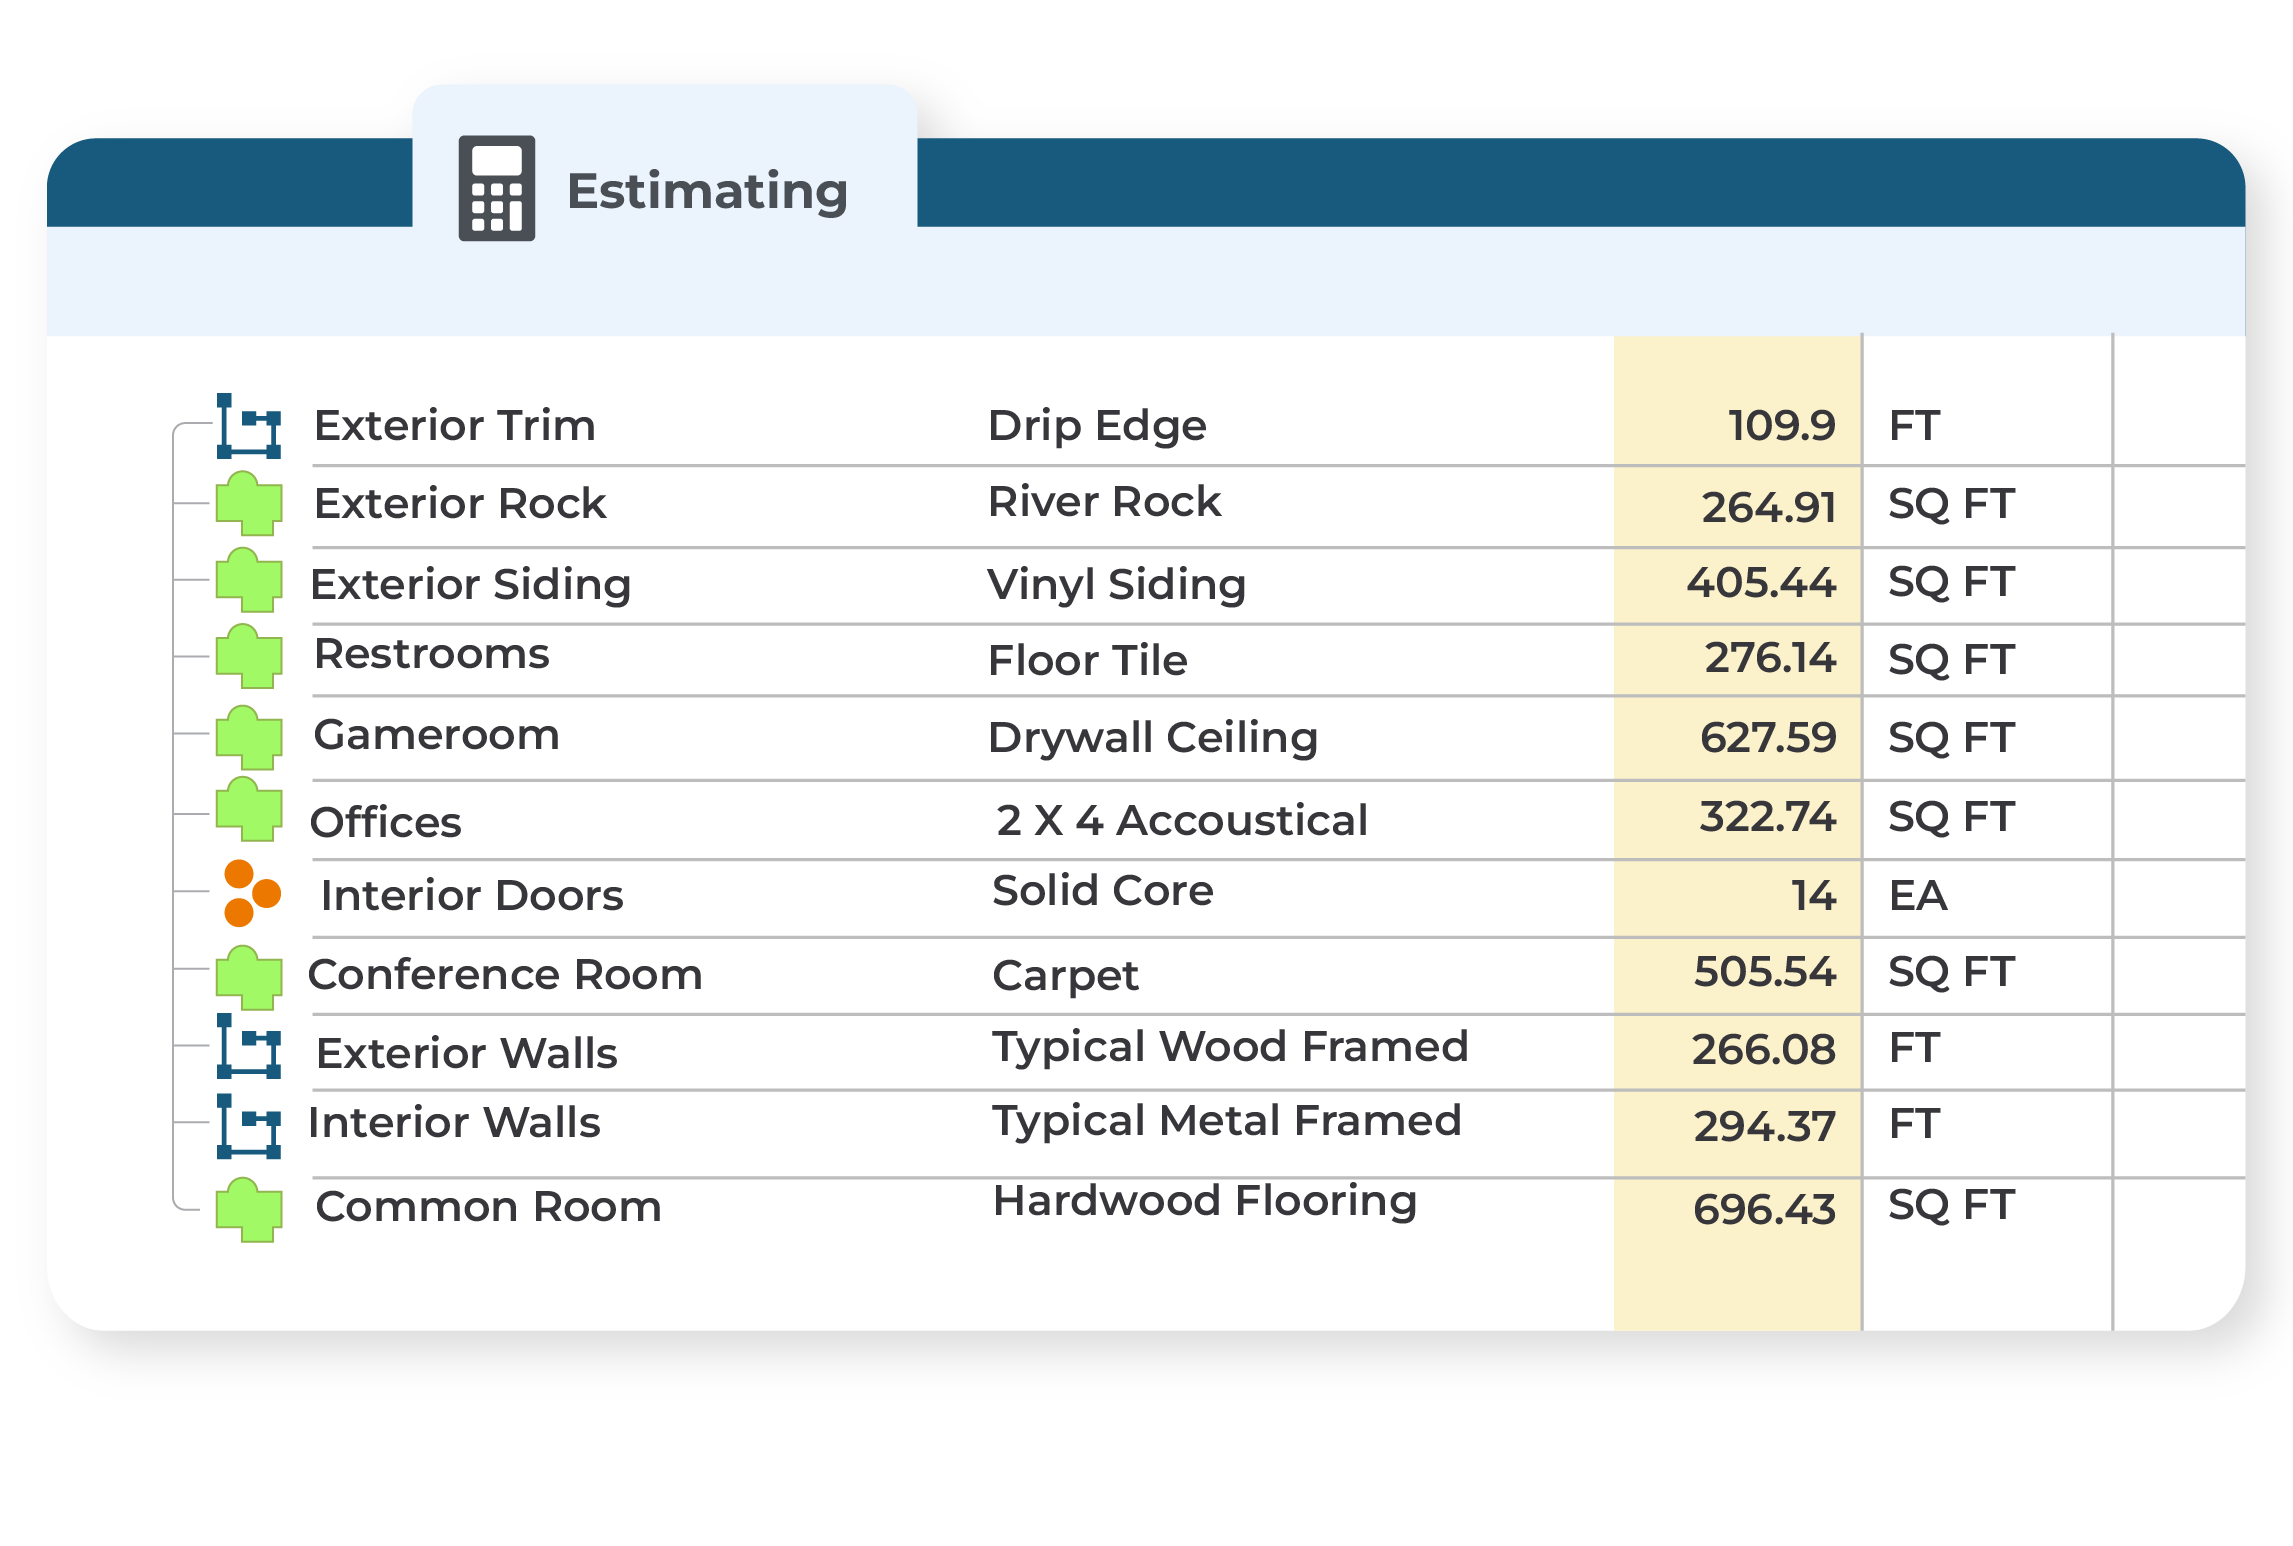Select the length measurement icon beside Exterior Trim
The image size is (2293, 1546).
click(x=247, y=426)
